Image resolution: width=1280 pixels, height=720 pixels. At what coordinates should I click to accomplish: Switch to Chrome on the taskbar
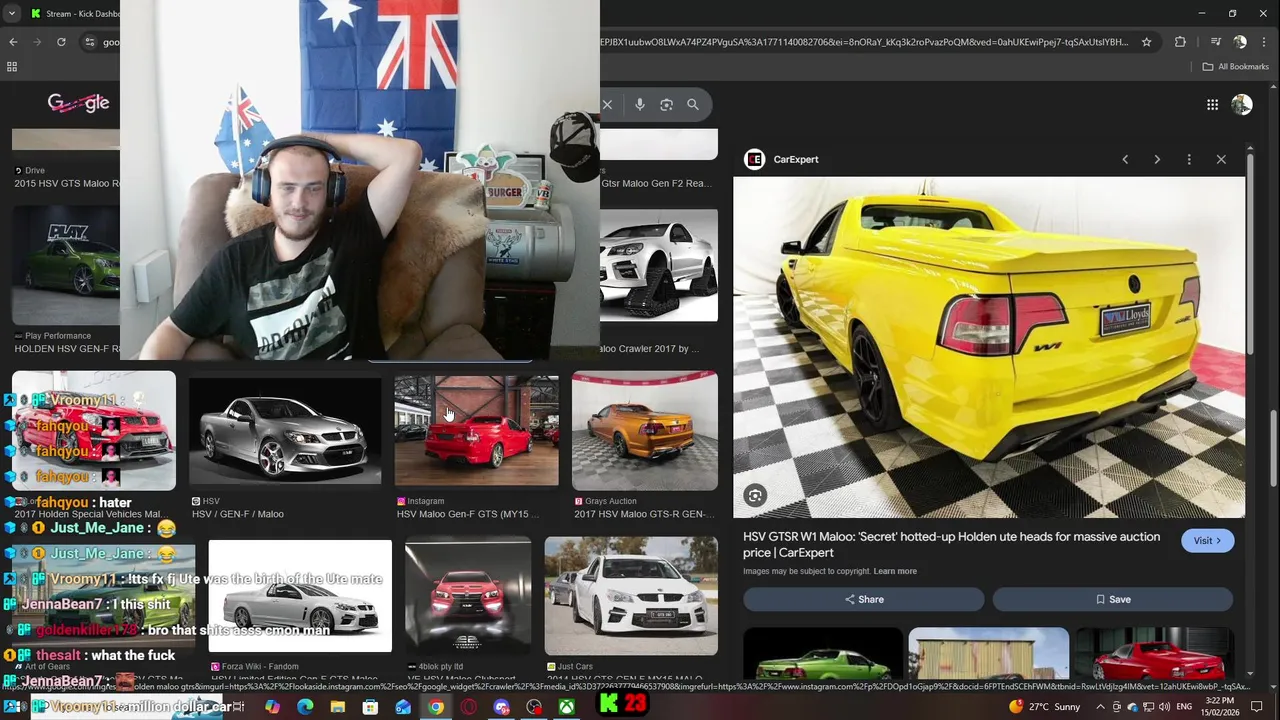click(436, 707)
